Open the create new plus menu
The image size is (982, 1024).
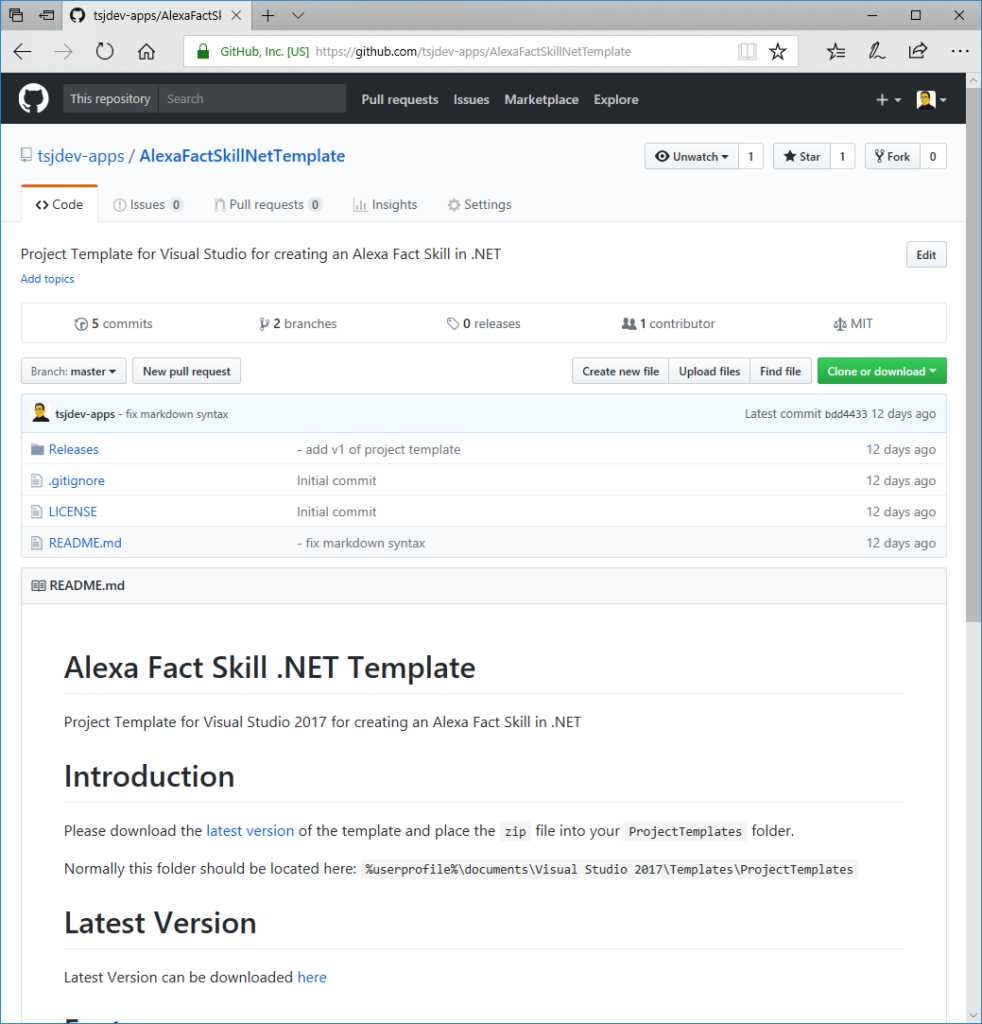tap(888, 100)
